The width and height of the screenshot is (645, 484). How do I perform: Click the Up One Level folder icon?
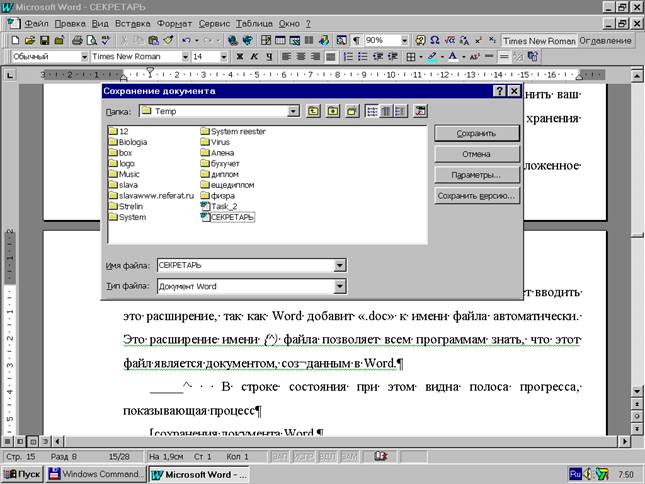(x=313, y=111)
